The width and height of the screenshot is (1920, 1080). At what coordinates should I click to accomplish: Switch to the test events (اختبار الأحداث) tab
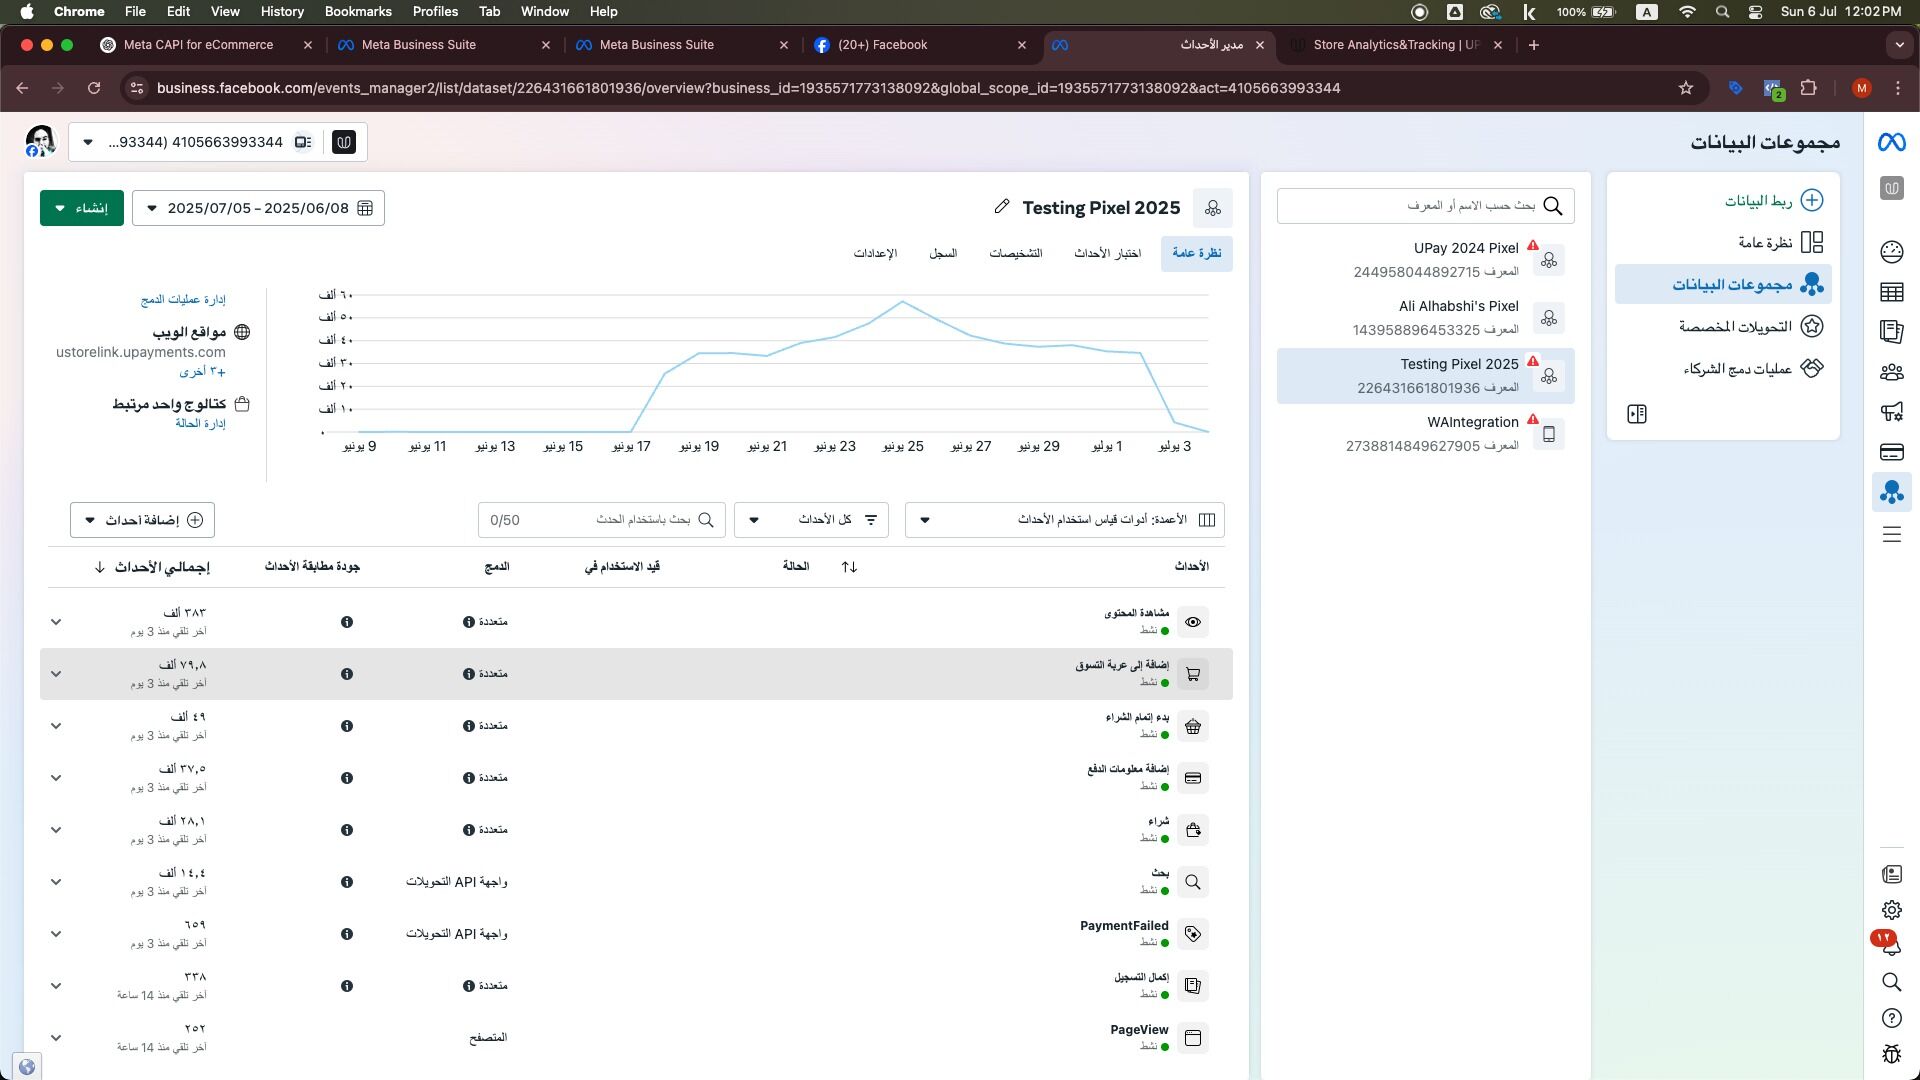point(1107,254)
